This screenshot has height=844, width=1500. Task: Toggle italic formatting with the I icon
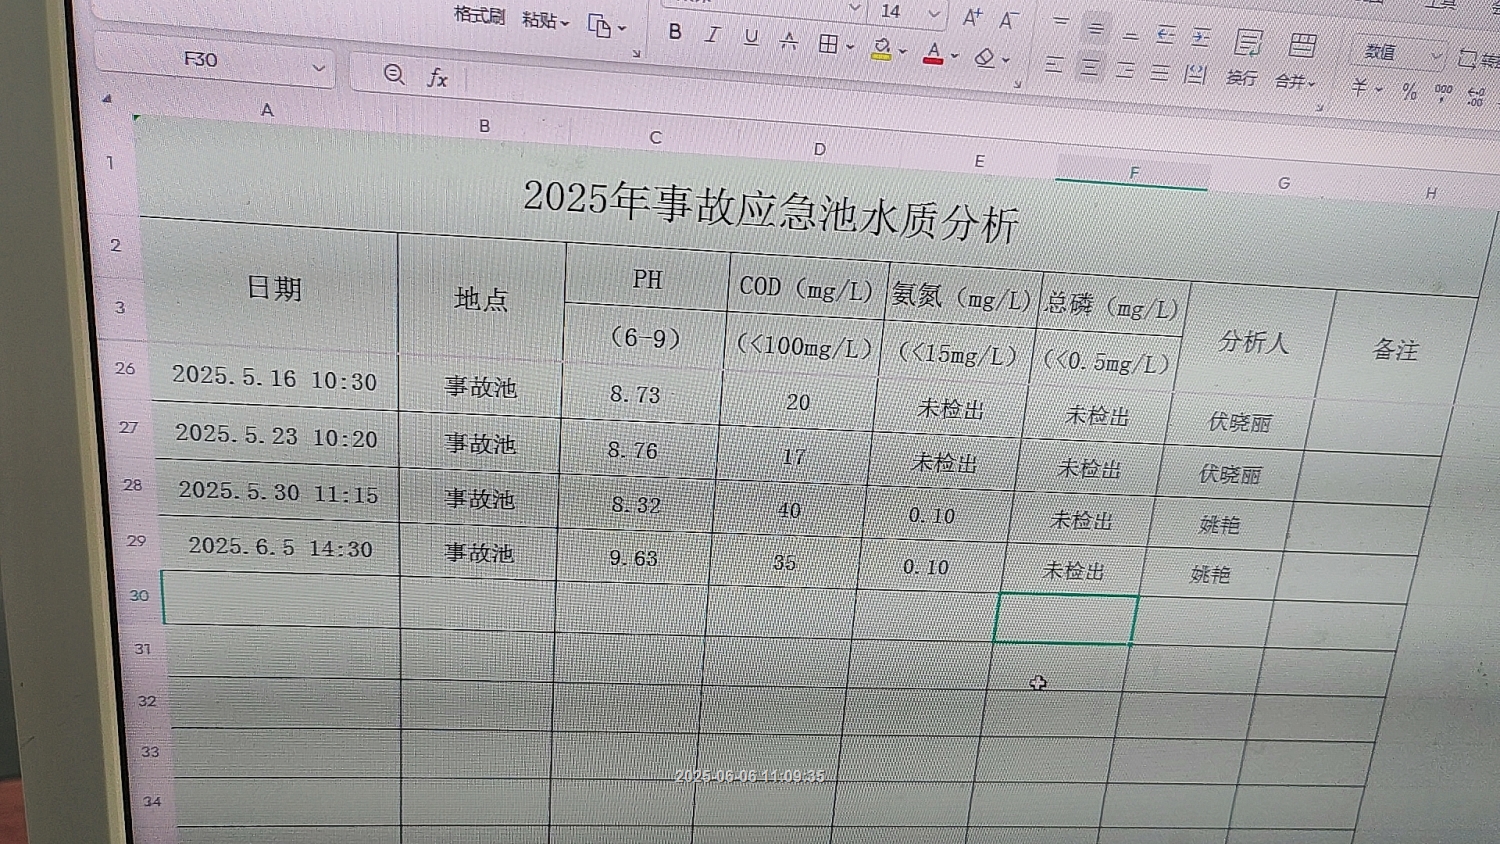click(x=712, y=35)
